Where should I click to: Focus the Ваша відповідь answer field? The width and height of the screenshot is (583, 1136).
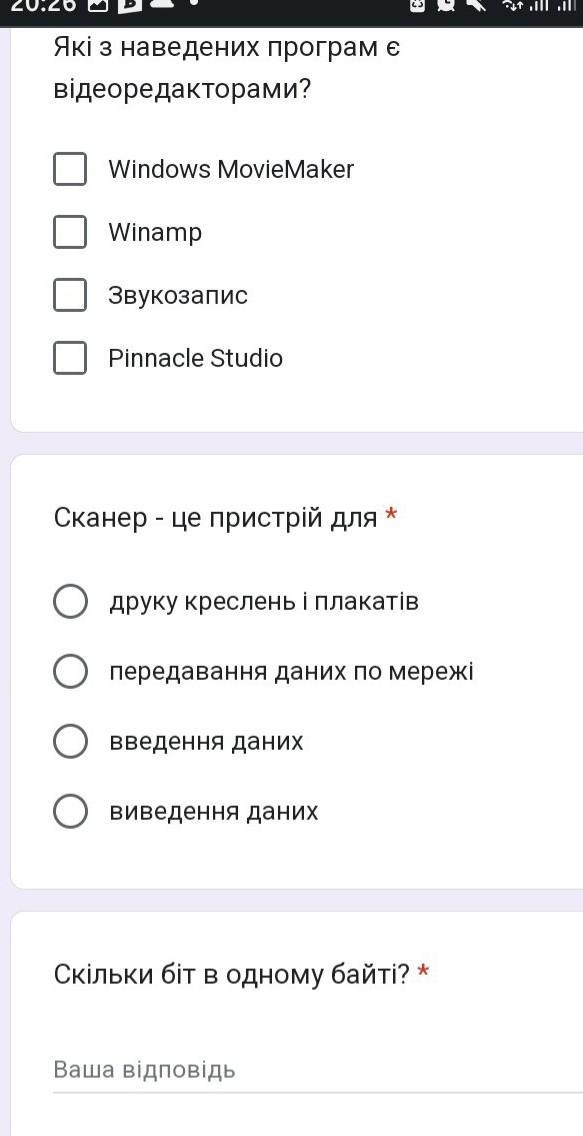coord(318,1071)
